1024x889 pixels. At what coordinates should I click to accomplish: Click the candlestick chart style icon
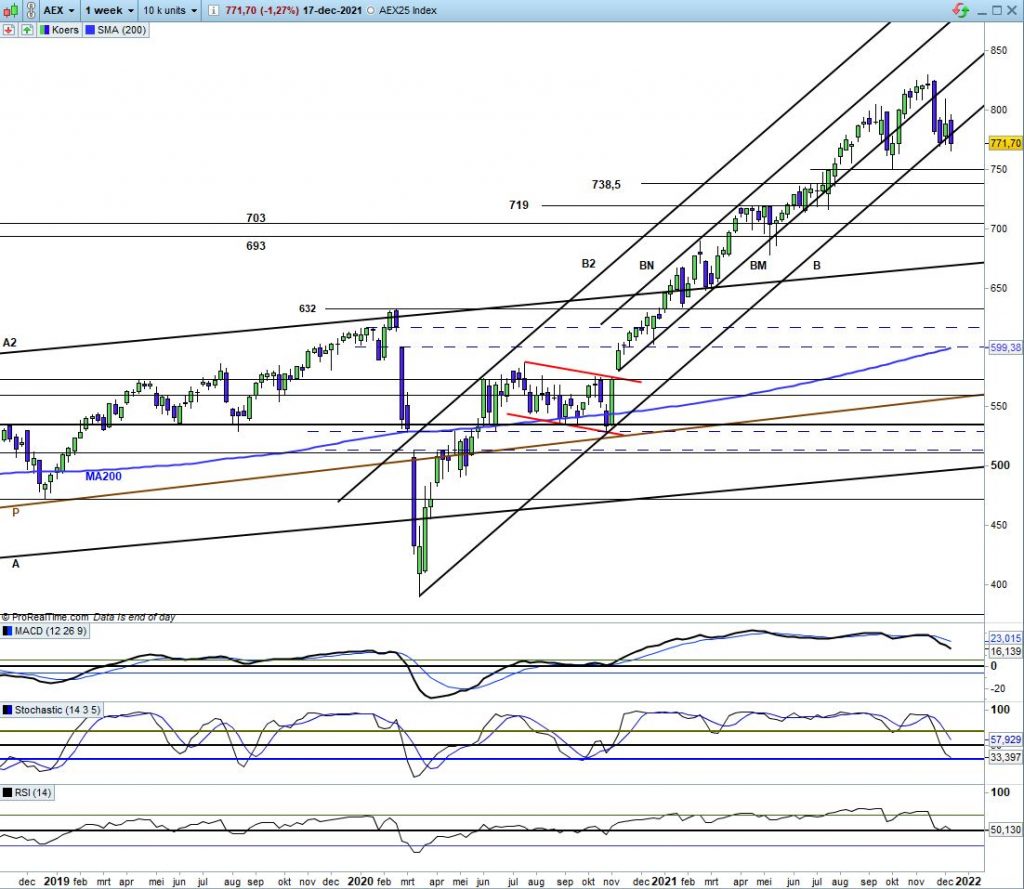pos(13,10)
